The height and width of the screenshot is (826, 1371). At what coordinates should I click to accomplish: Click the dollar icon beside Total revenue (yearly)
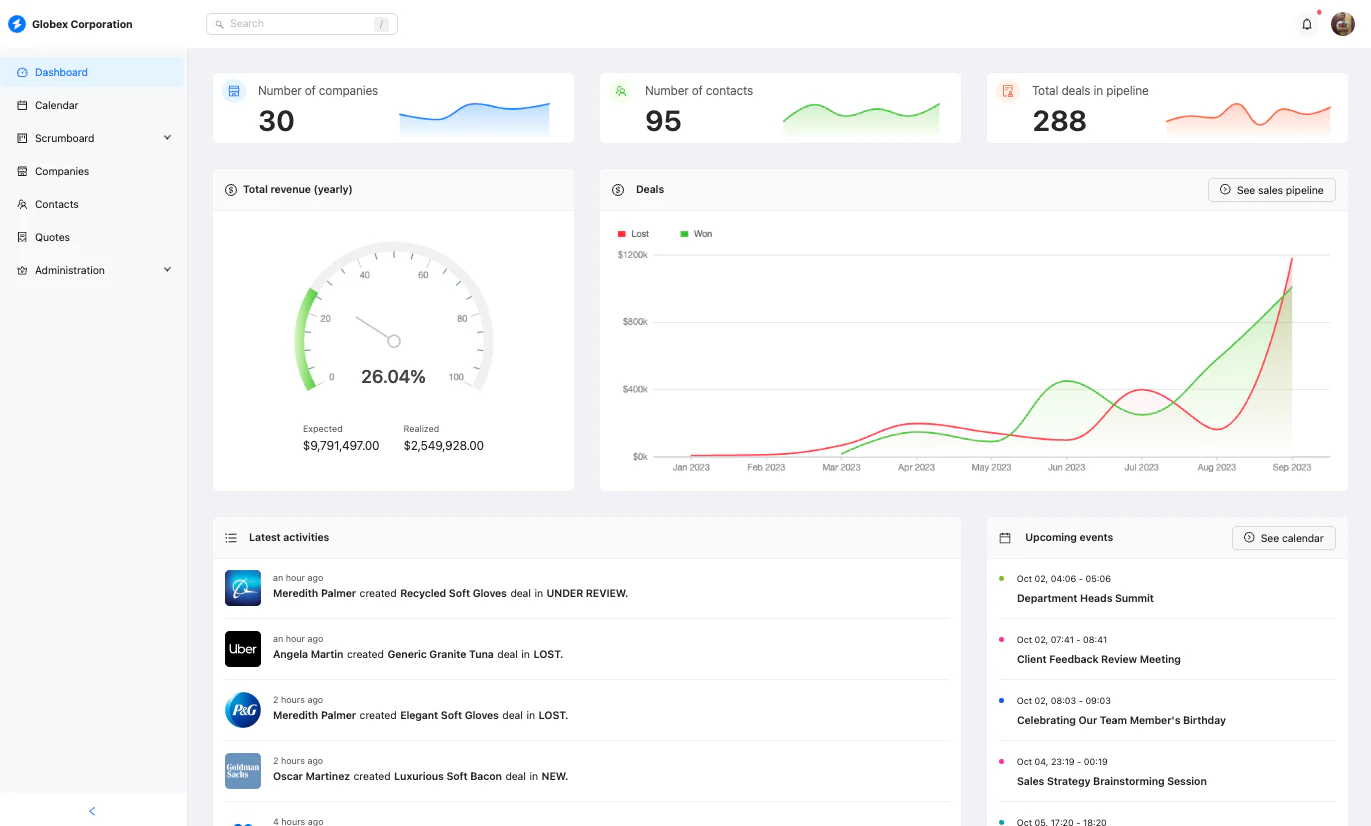230,189
